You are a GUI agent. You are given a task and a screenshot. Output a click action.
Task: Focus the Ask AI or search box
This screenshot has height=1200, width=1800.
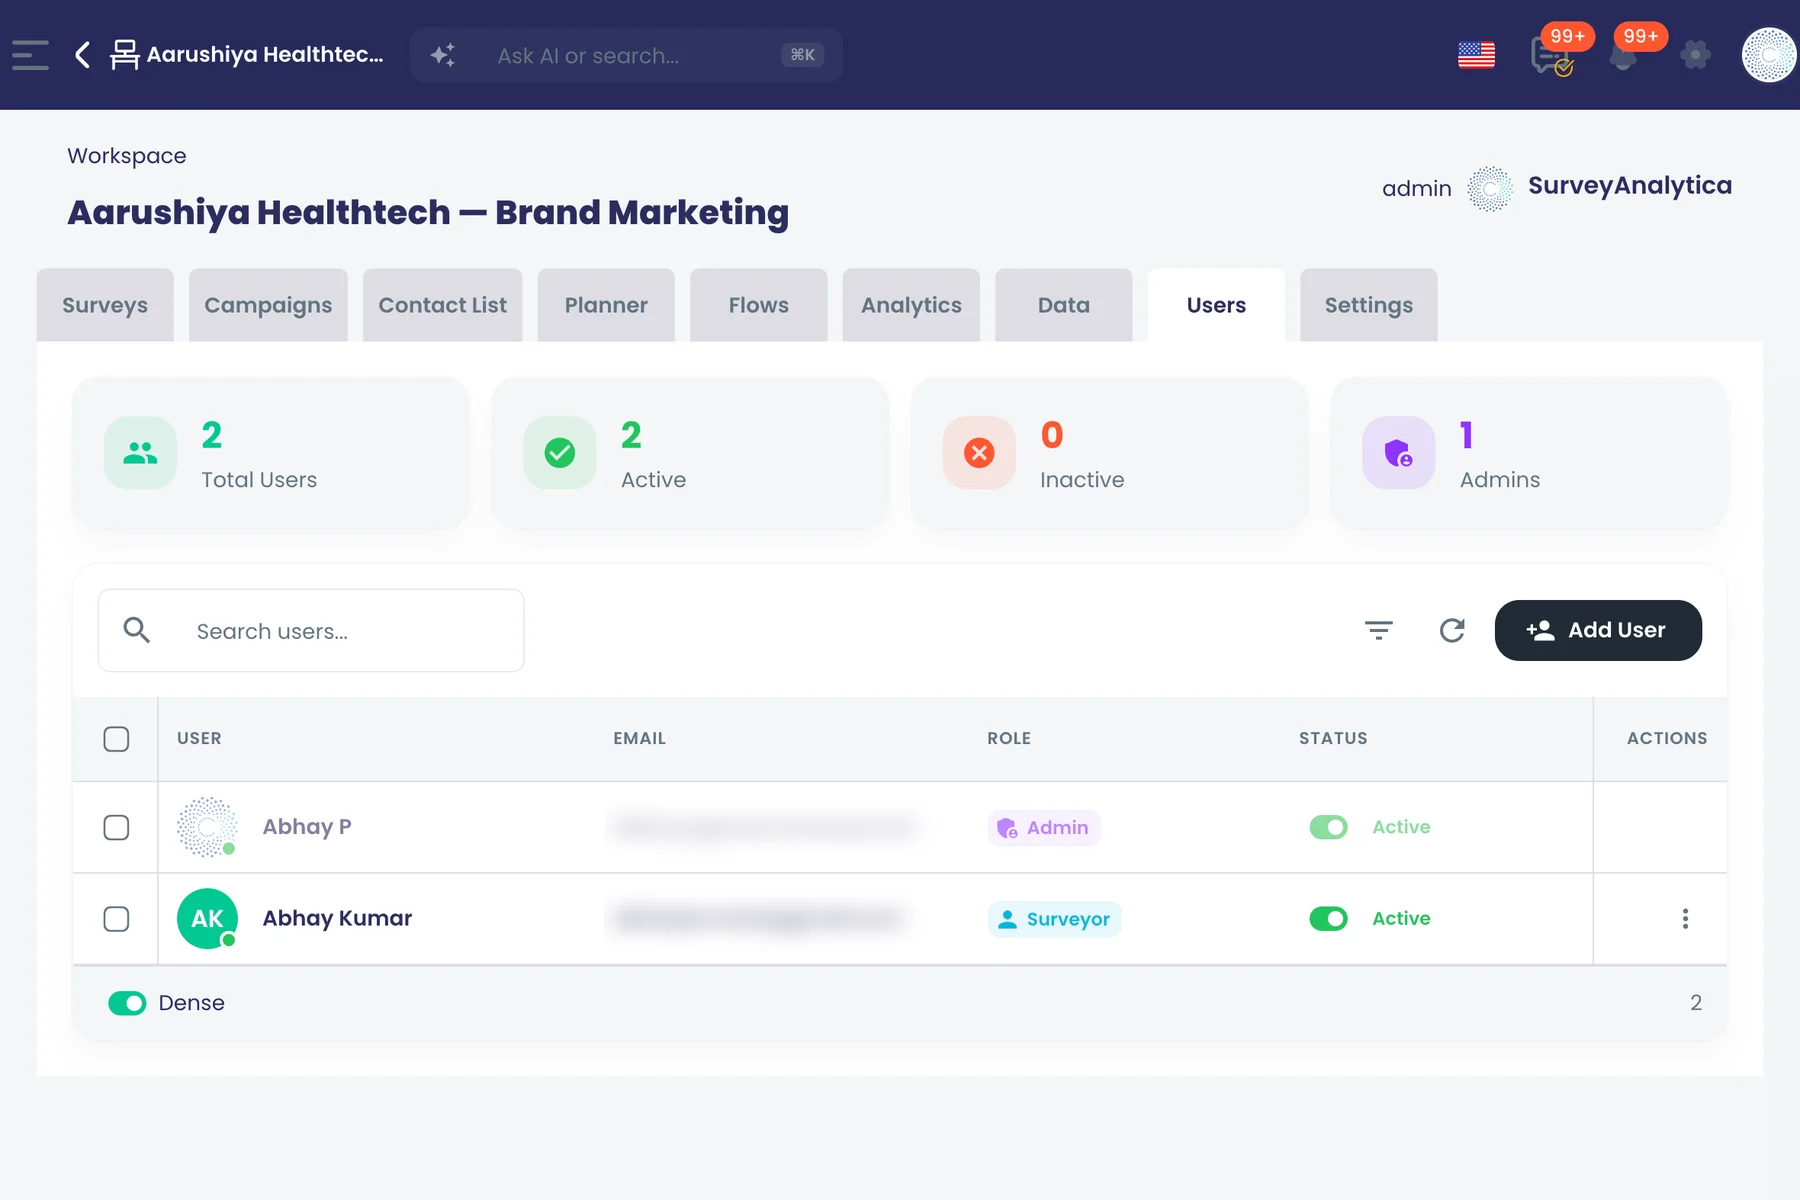626,55
